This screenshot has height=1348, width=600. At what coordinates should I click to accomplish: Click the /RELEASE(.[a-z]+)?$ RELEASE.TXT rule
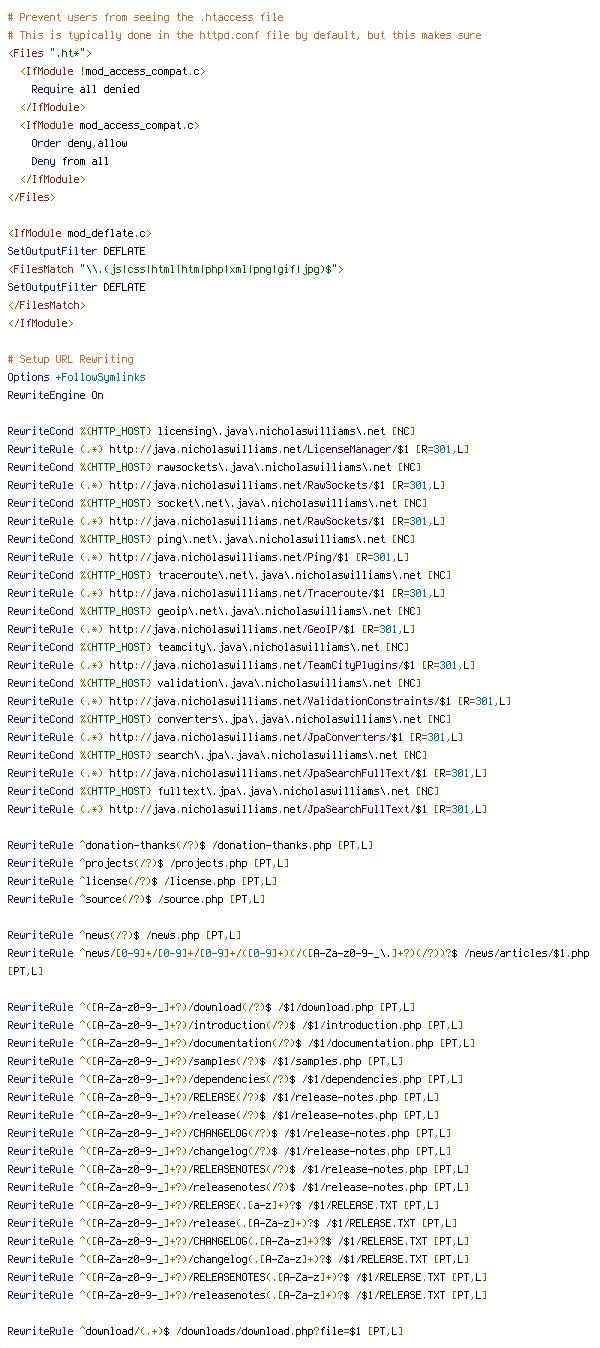point(223,1205)
